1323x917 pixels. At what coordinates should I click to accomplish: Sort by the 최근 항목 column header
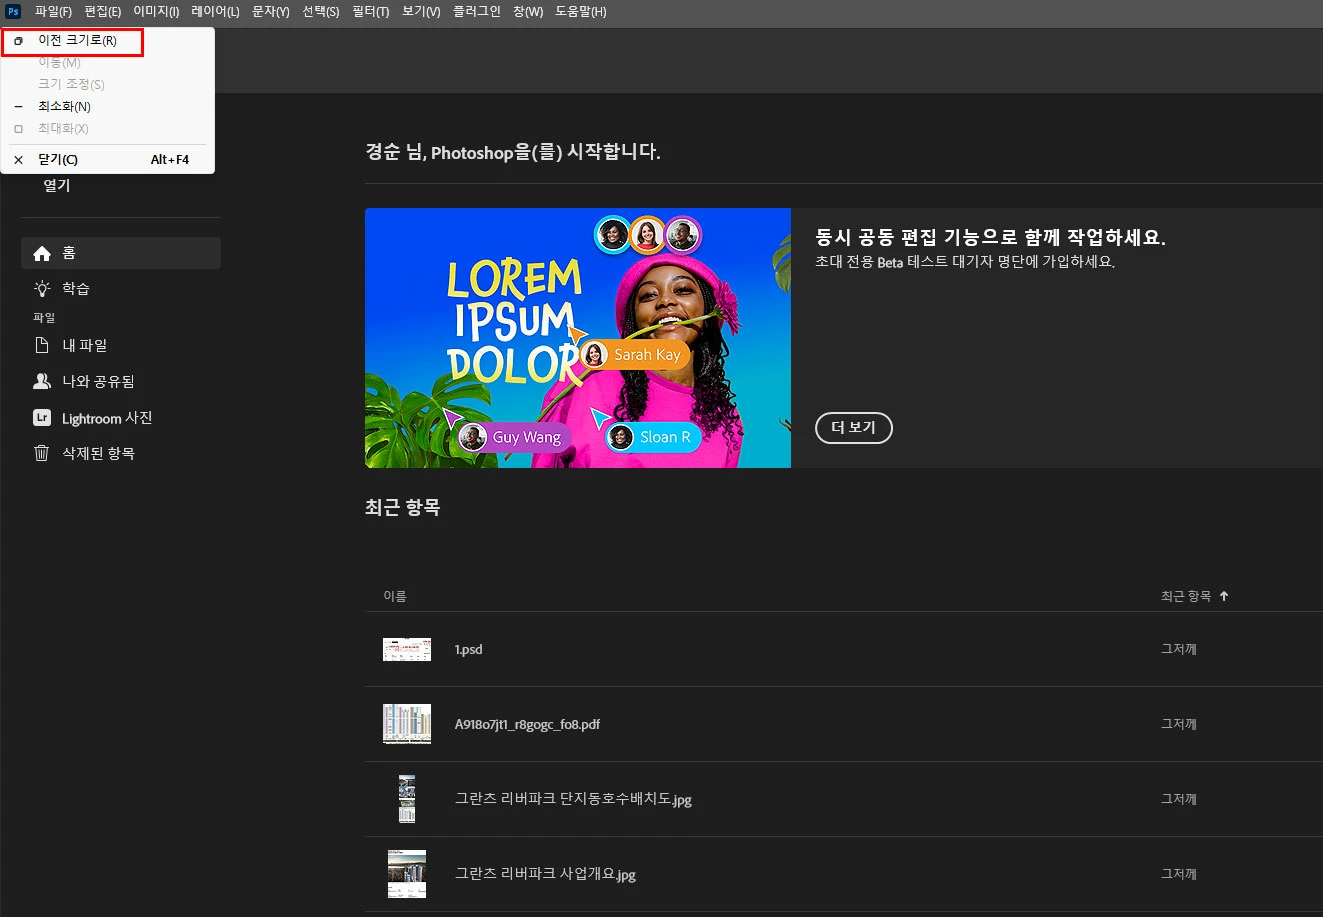pyautogui.click(x=1186, y=596)
